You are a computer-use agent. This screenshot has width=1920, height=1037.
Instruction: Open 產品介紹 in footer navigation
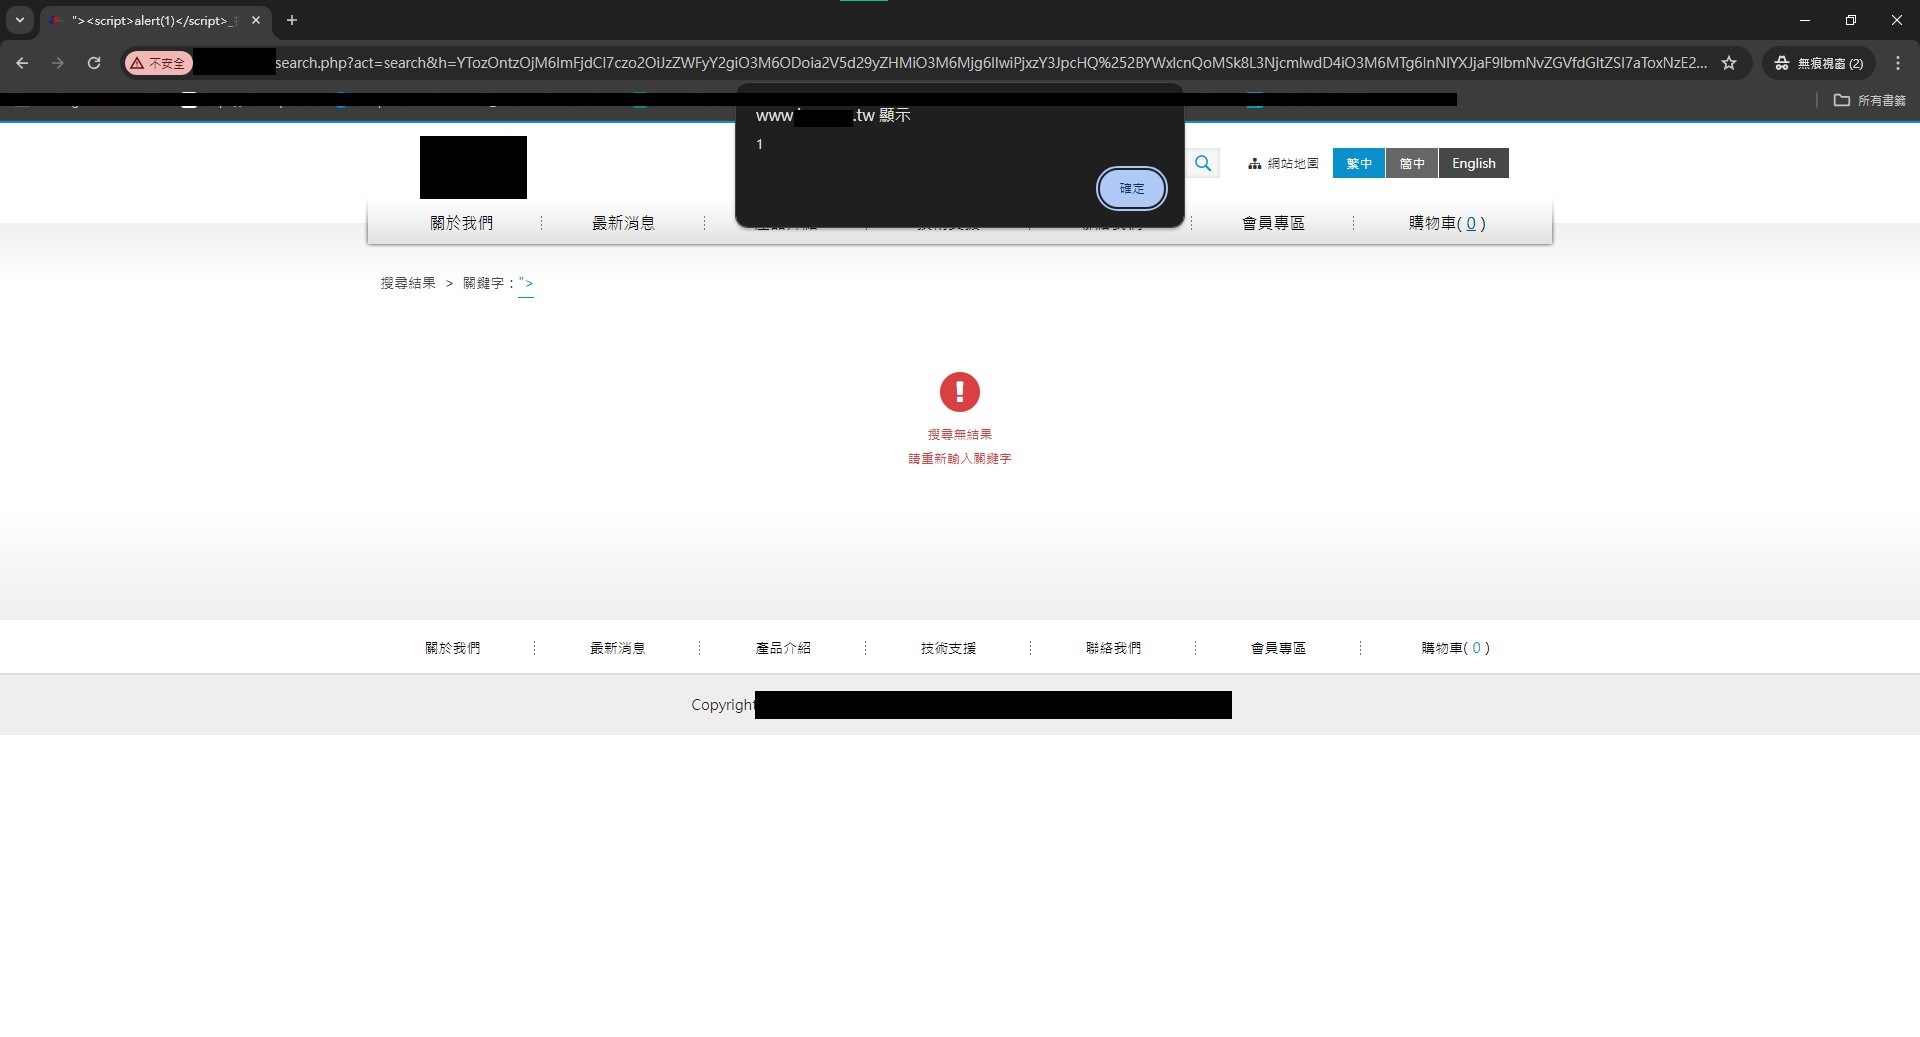click(783, 648)
